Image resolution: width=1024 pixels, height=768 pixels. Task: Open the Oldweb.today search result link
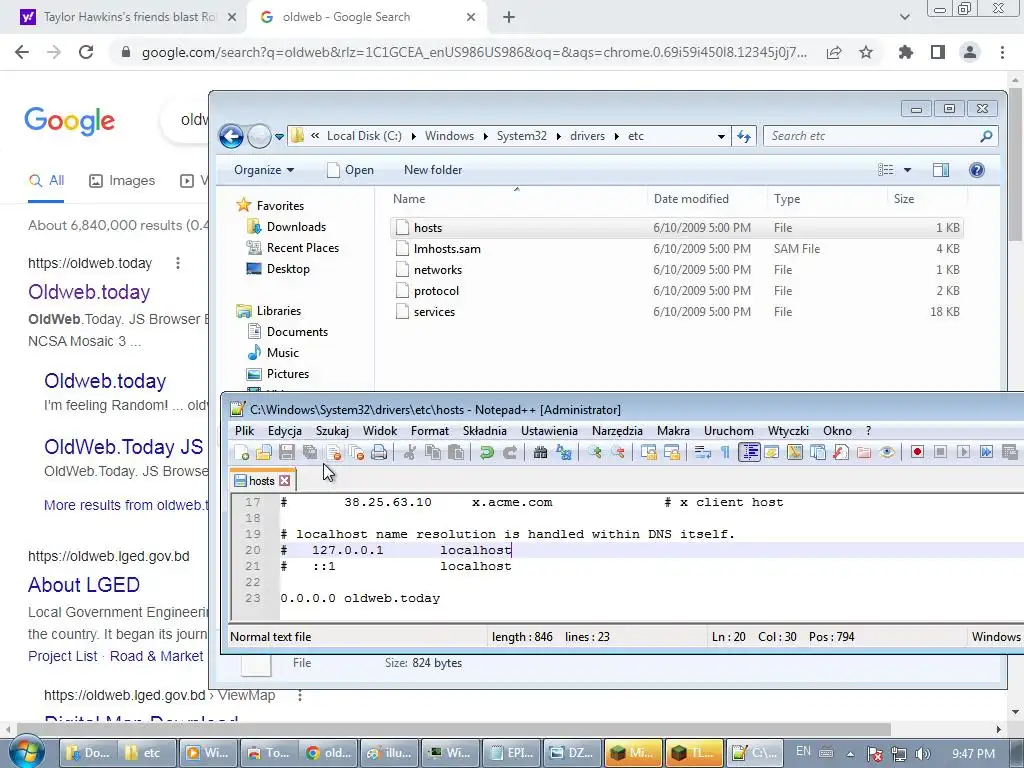(x=89, y=292)
